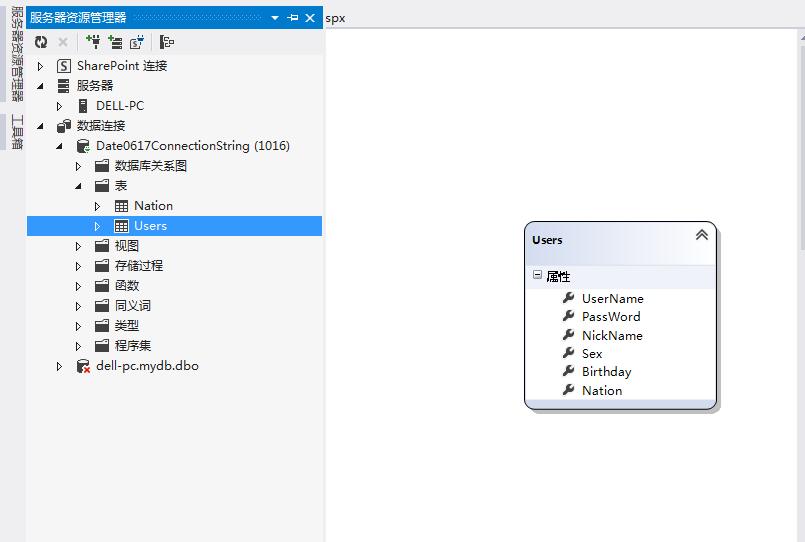This screenshot has width=805, height=542.
Task: Expand the SharePoint 连接 node
Action: (41, 66)
